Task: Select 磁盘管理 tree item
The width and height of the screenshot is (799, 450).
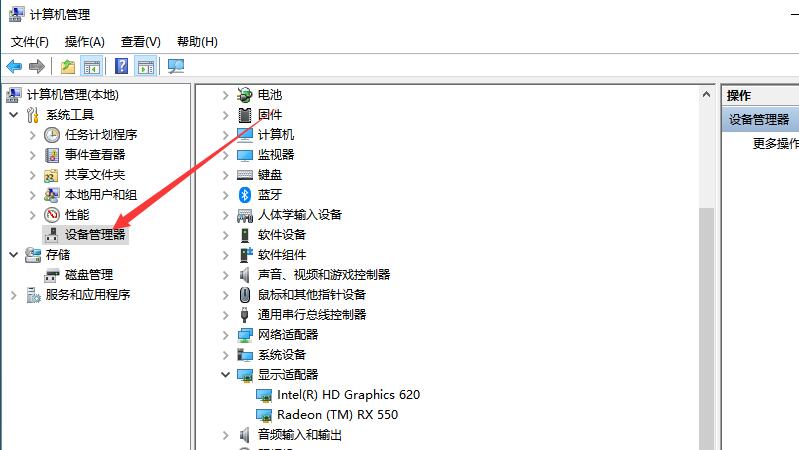Action: pos(89,275)
